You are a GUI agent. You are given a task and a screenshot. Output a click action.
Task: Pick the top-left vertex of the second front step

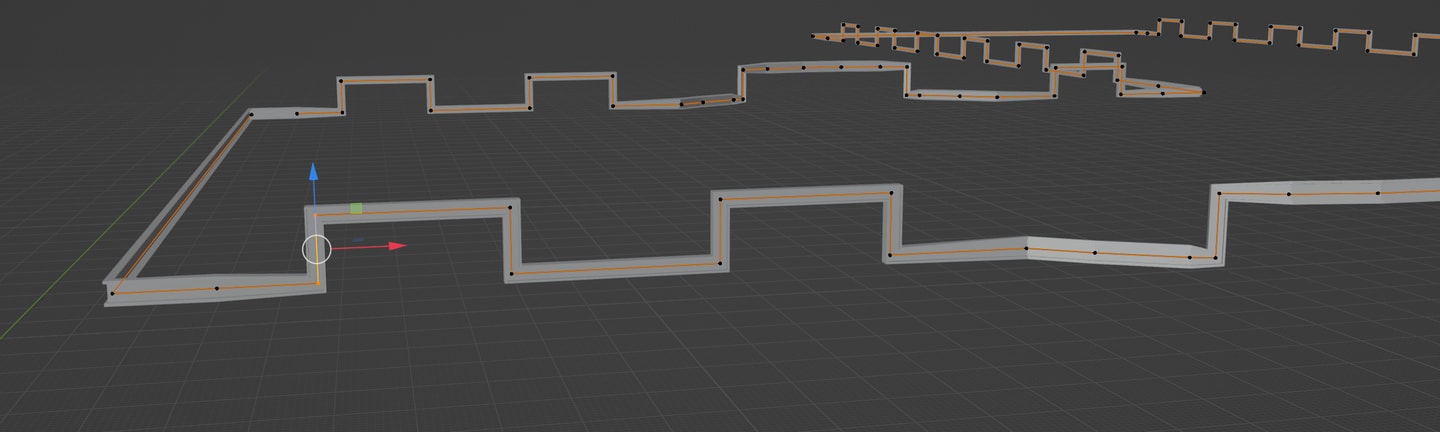pyautogui.click(x=721, y=200)
